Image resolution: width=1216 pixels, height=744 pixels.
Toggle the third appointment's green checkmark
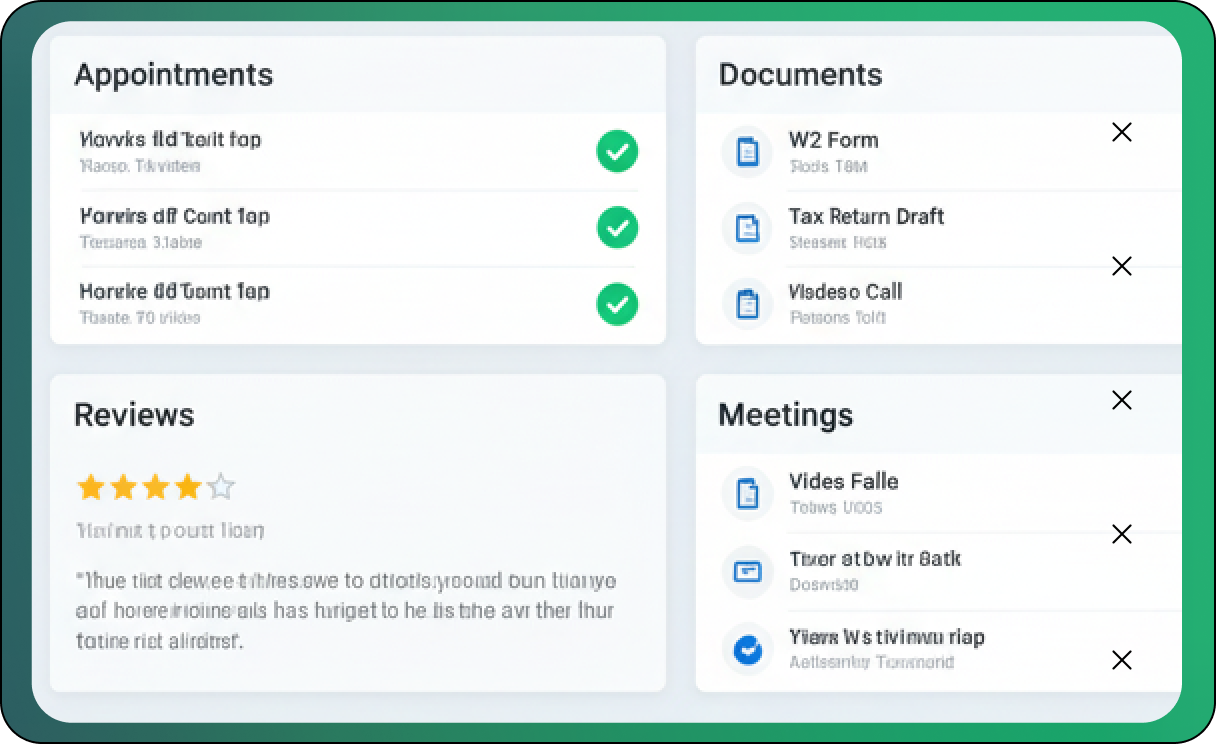coord(617,304)
